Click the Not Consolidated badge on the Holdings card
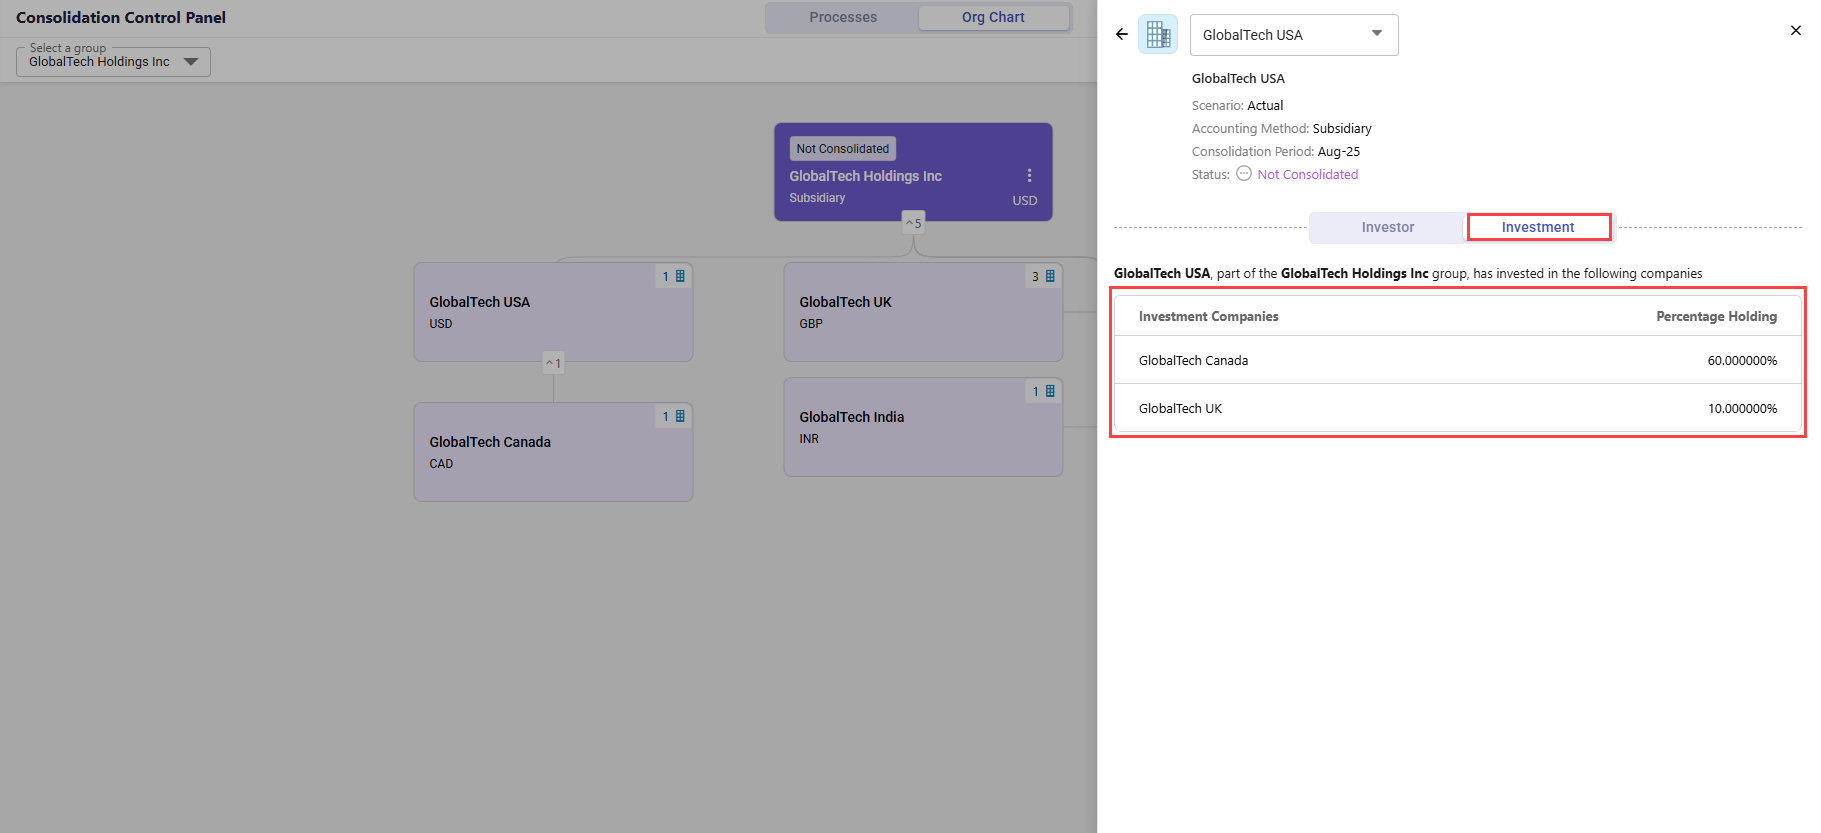Viewport: 1821px width, 833px height. click(x=842, y=149)
